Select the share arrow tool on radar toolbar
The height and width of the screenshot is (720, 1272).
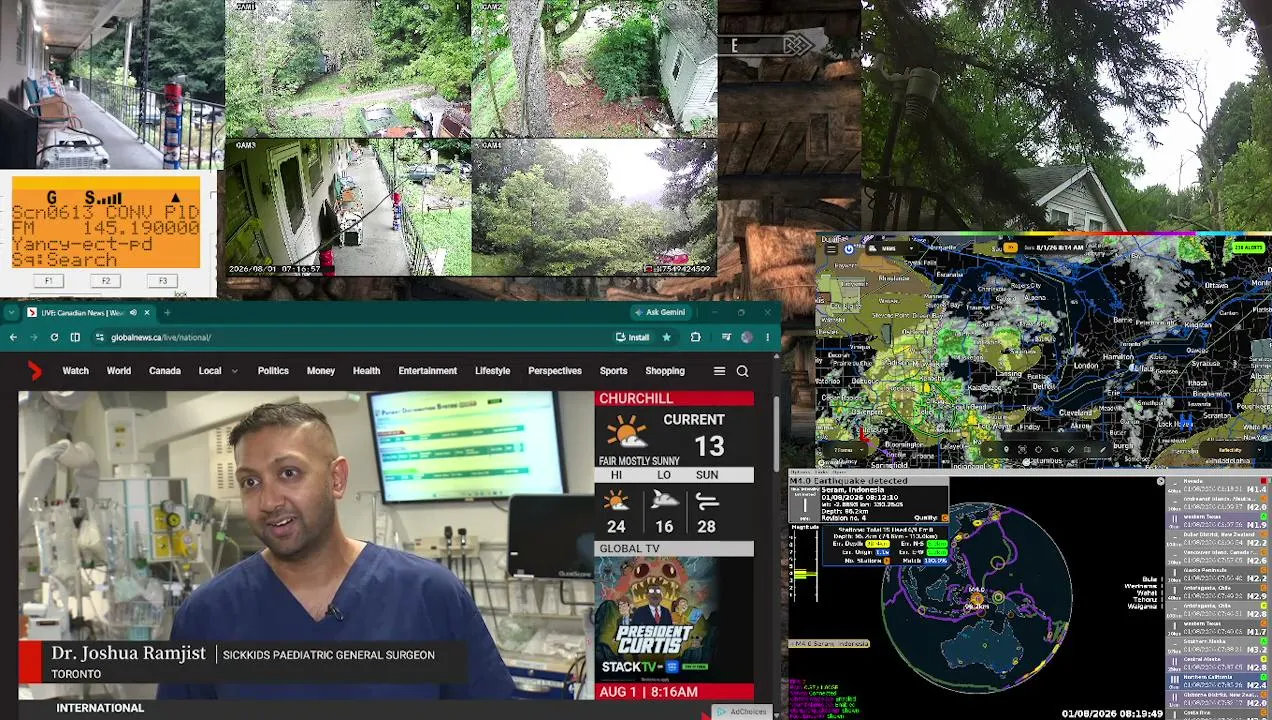coord(1055,450)
